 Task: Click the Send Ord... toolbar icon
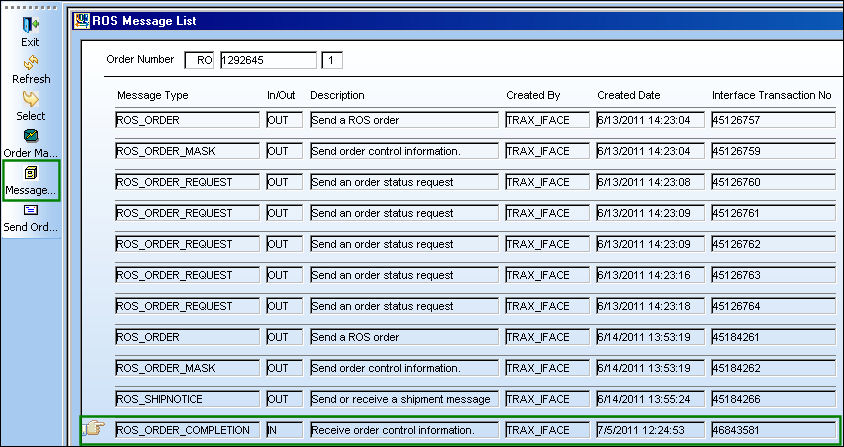click(31, 210)
